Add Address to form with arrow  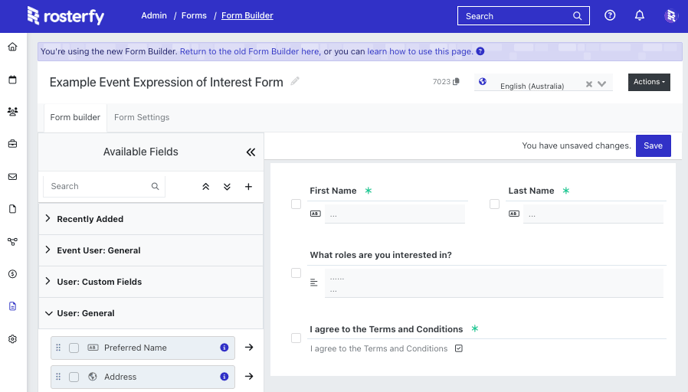tap(249, 376)
